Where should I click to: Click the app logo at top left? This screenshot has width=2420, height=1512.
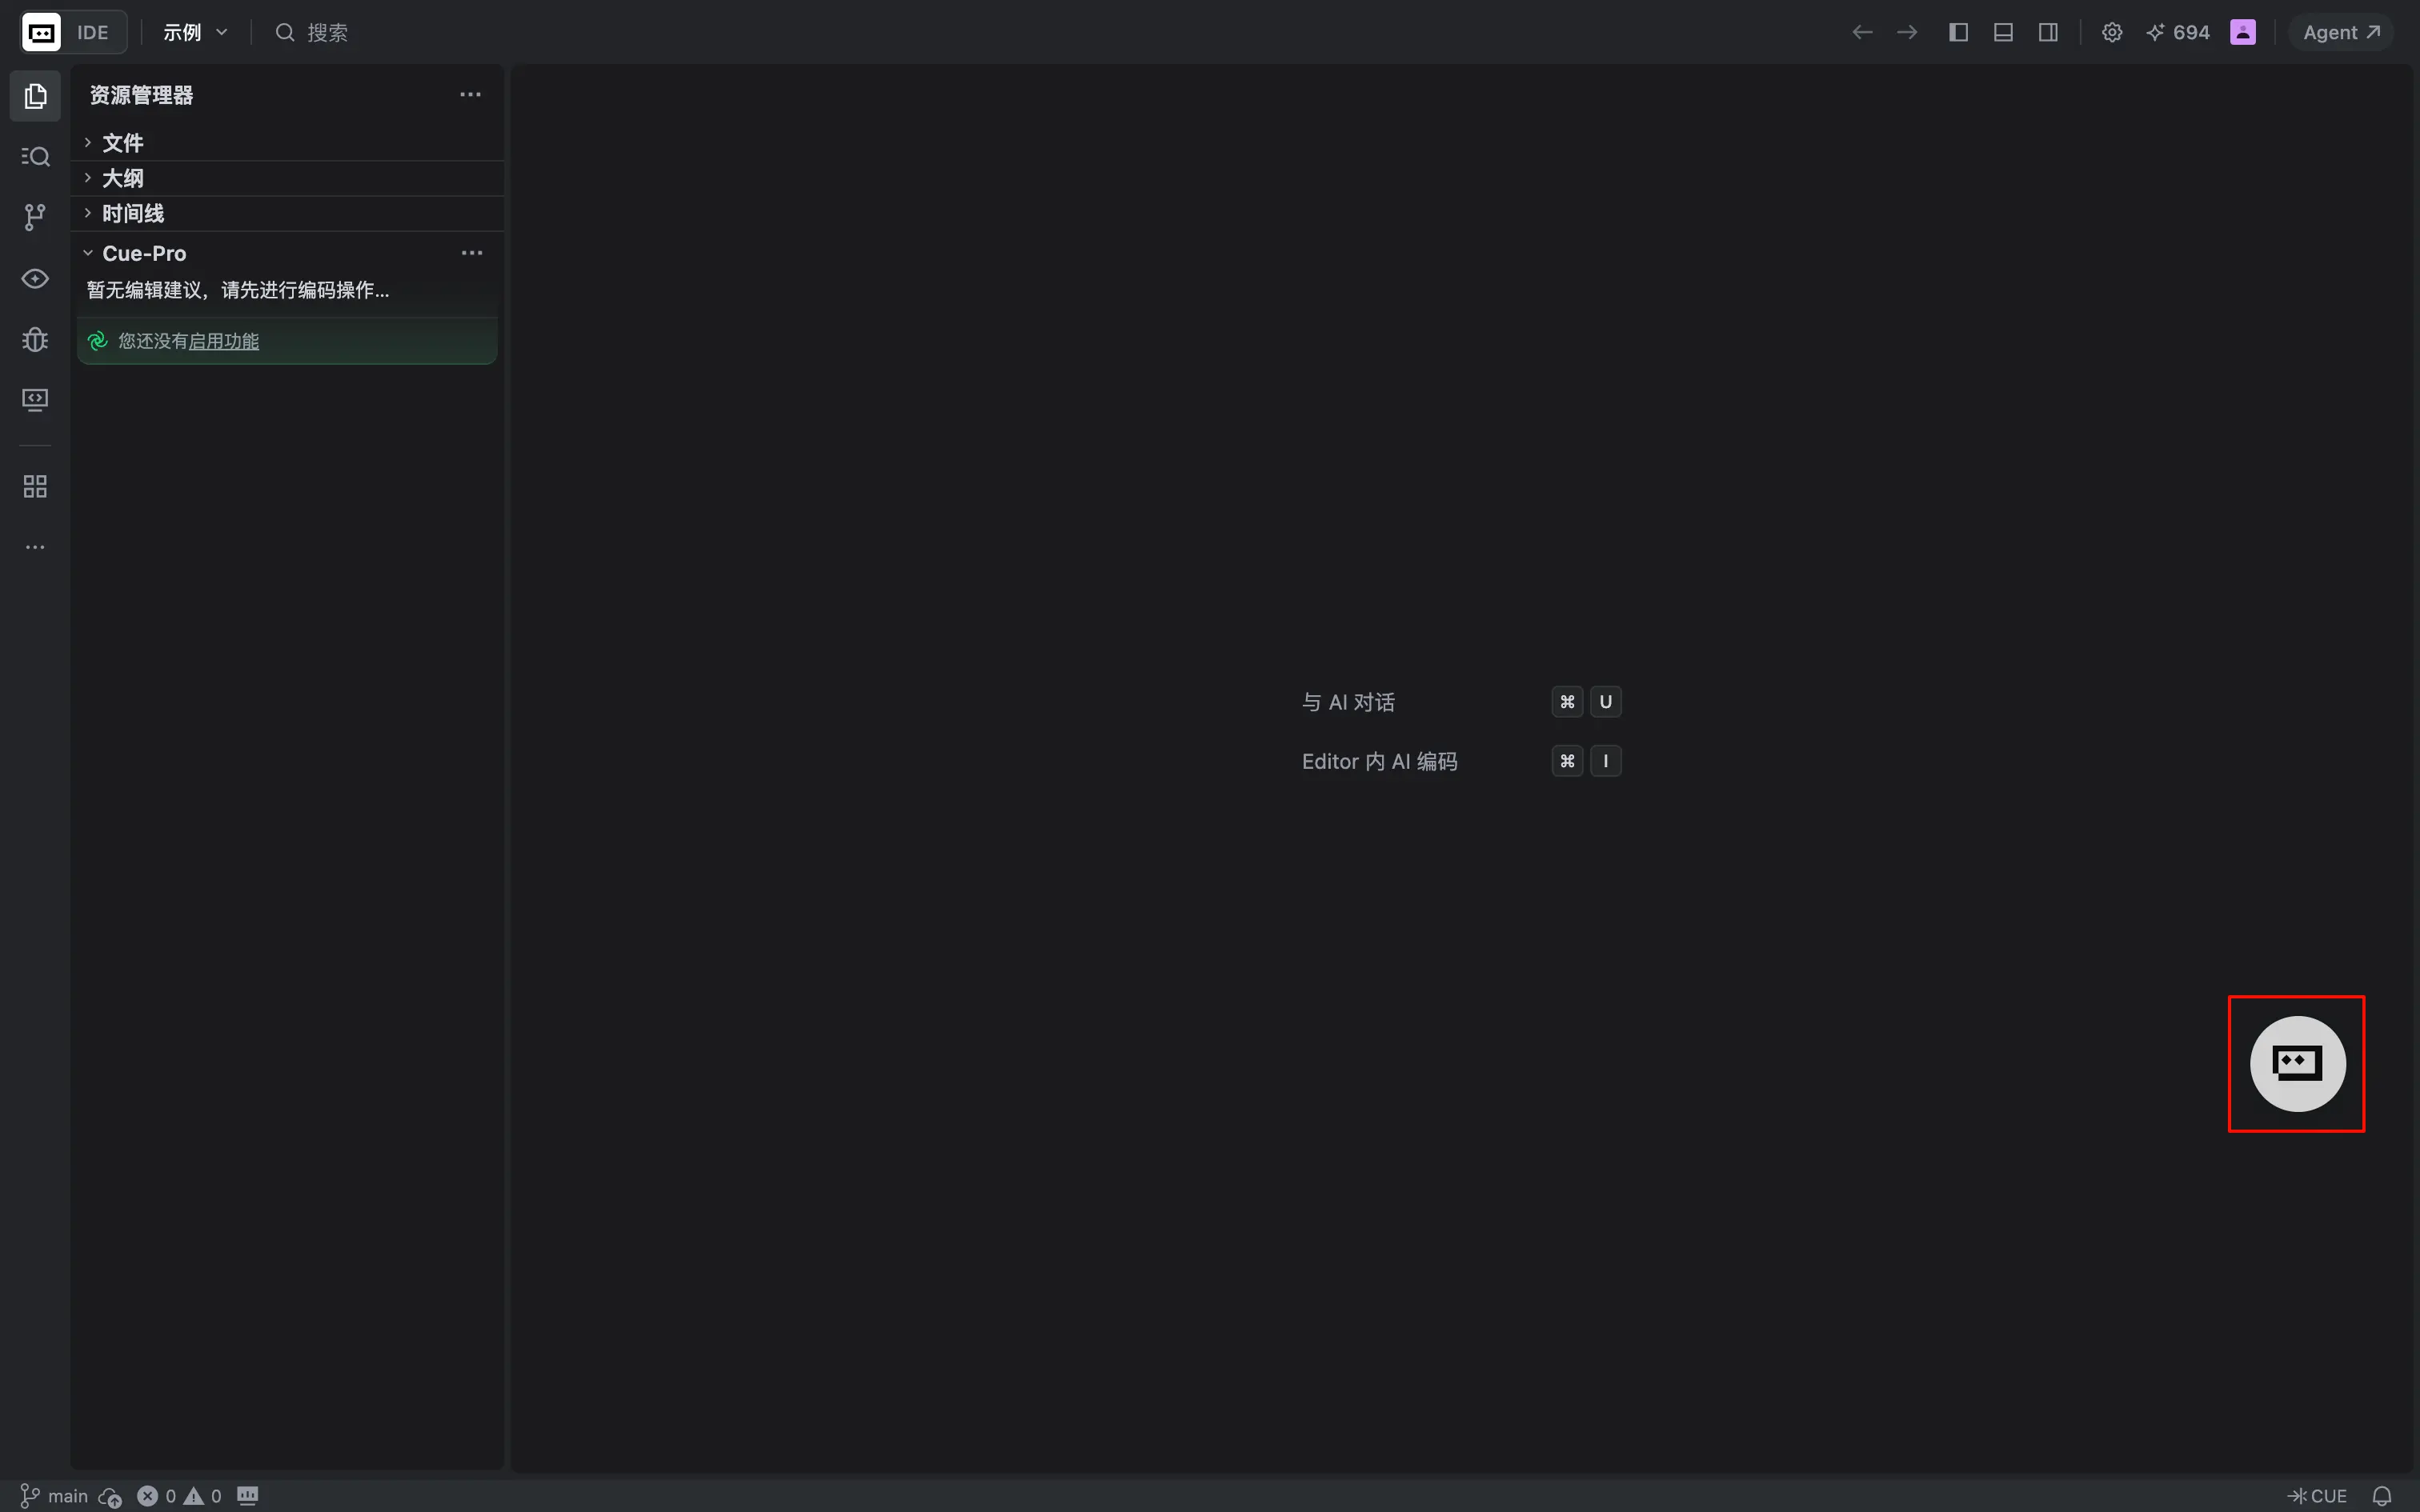41,32
